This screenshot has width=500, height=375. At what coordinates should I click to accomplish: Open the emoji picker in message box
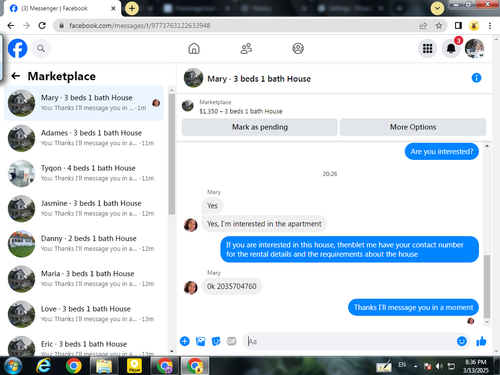[462, 341]
